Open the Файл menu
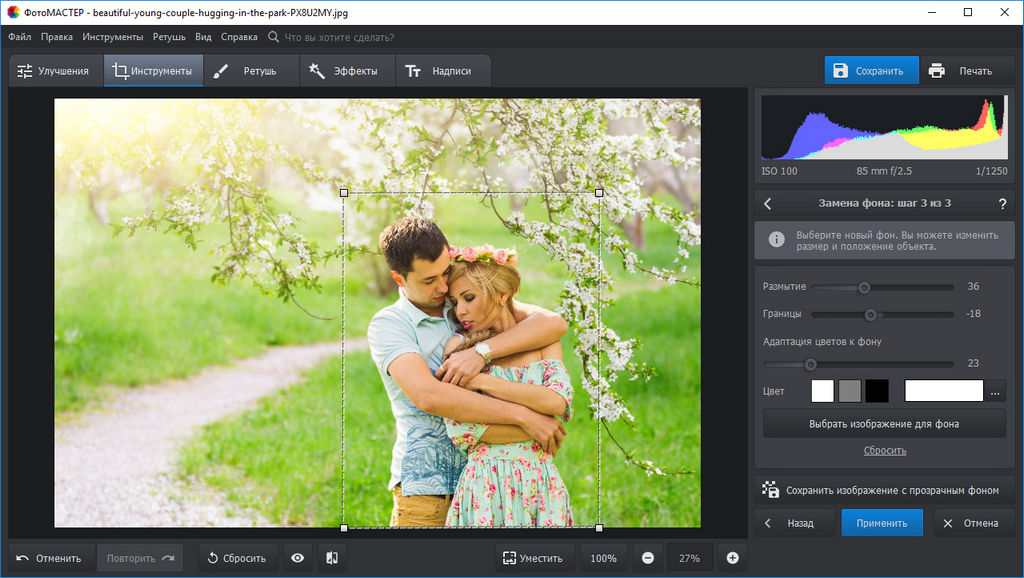Screen dimensions: 1024x578 tap(19, 37)
